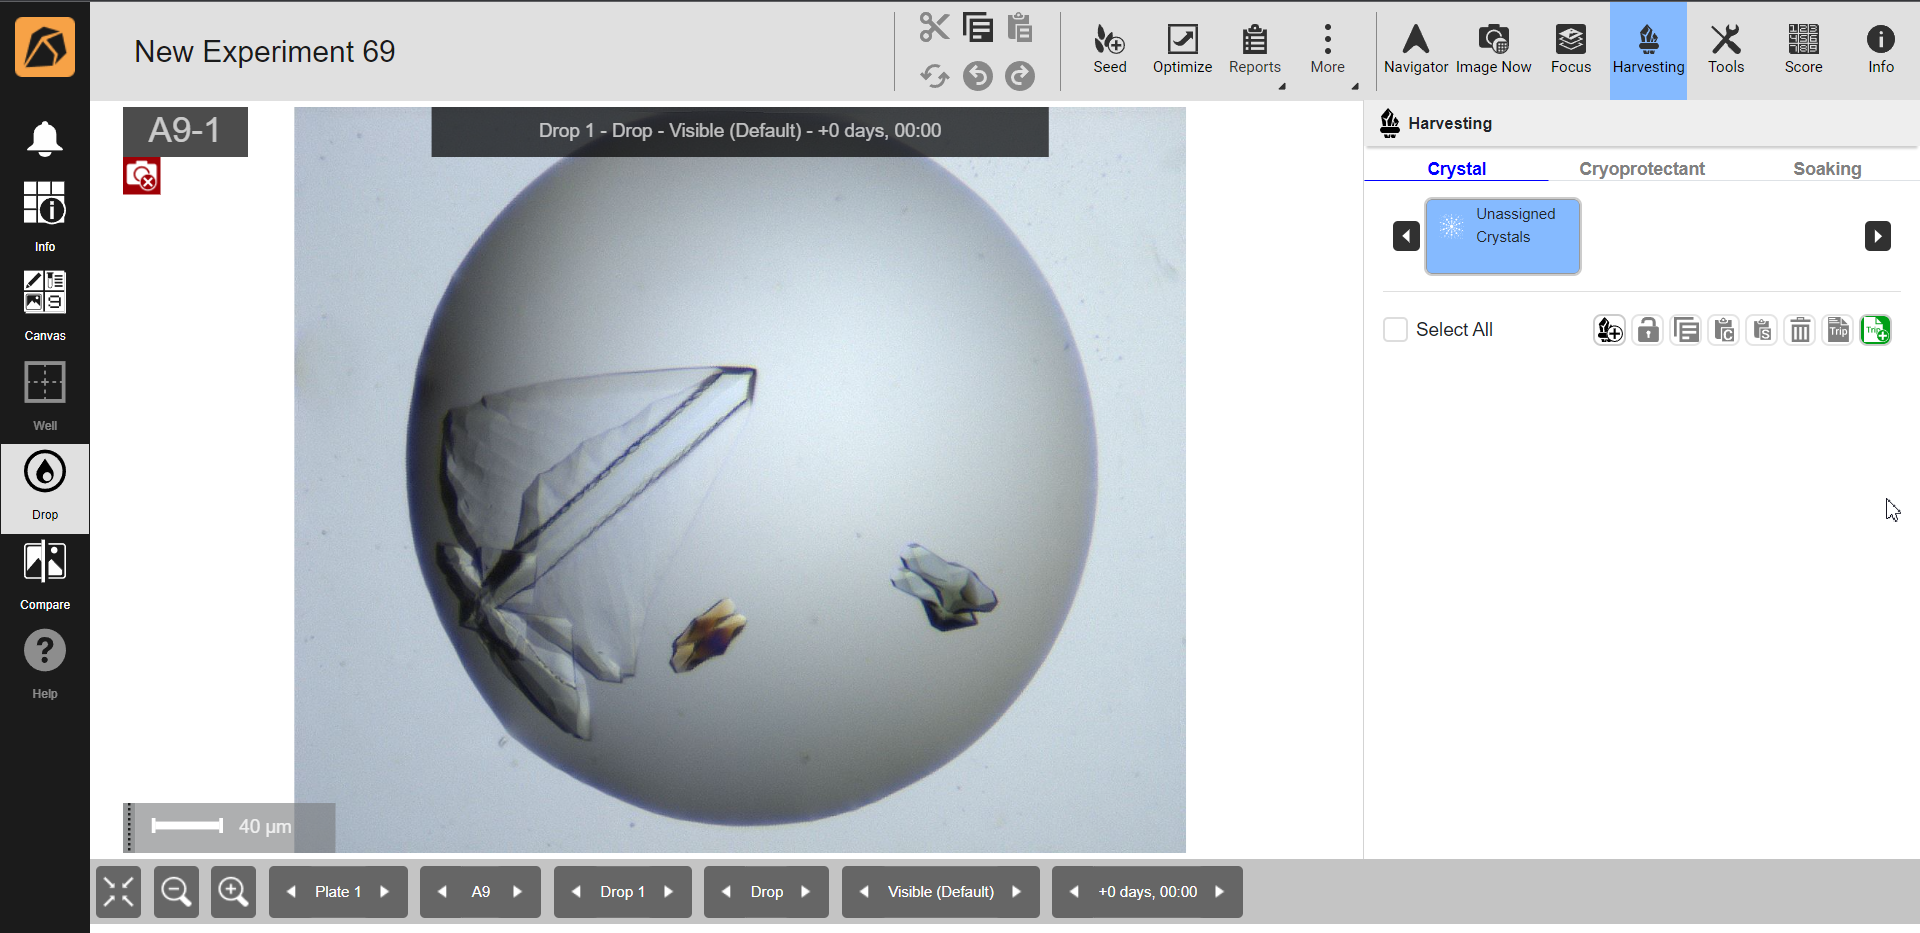This screenshot has width=1920, height=933.
Task: Open the Drop region selector
Action: coord(767,891)
